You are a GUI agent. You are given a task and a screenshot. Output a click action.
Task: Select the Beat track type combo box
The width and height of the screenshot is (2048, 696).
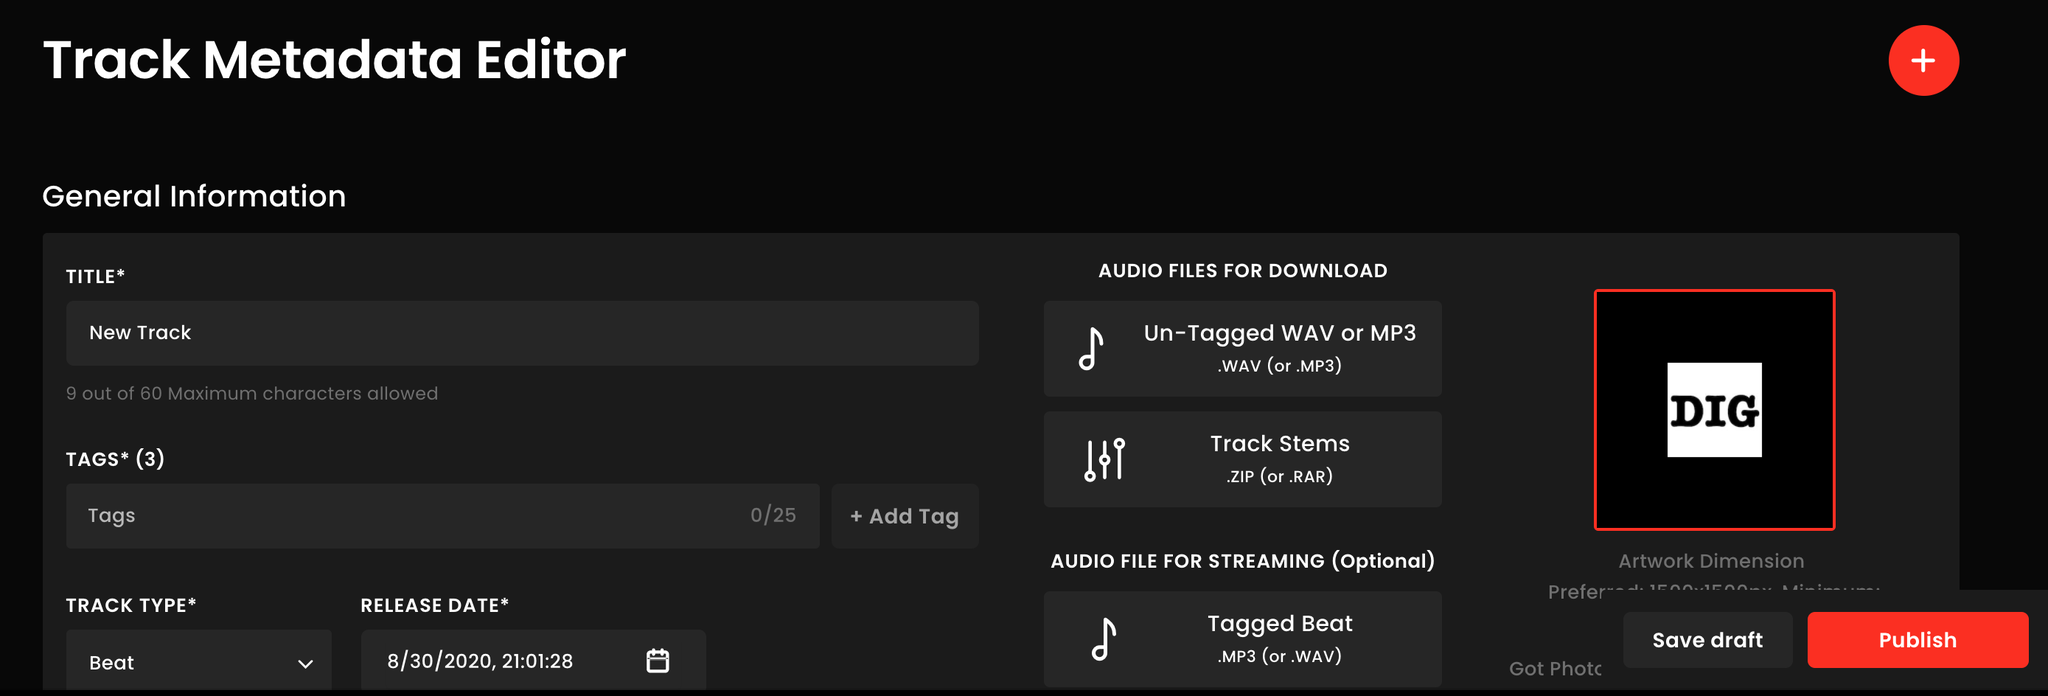click(x=199, y=661)
